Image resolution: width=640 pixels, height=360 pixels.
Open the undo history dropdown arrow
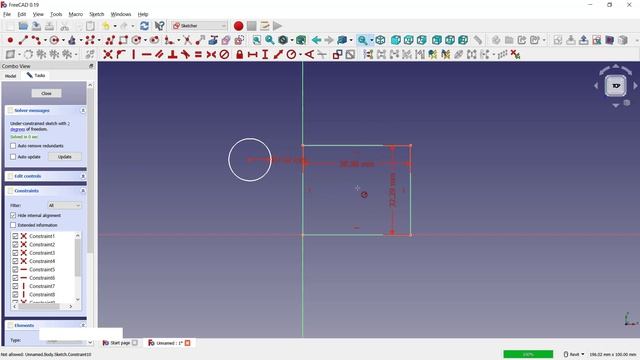(x=115, y=26)
